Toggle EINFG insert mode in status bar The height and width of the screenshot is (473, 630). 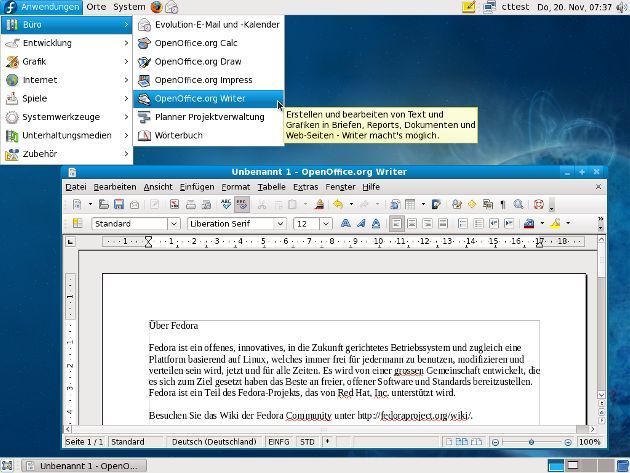(x=278, y=442)
